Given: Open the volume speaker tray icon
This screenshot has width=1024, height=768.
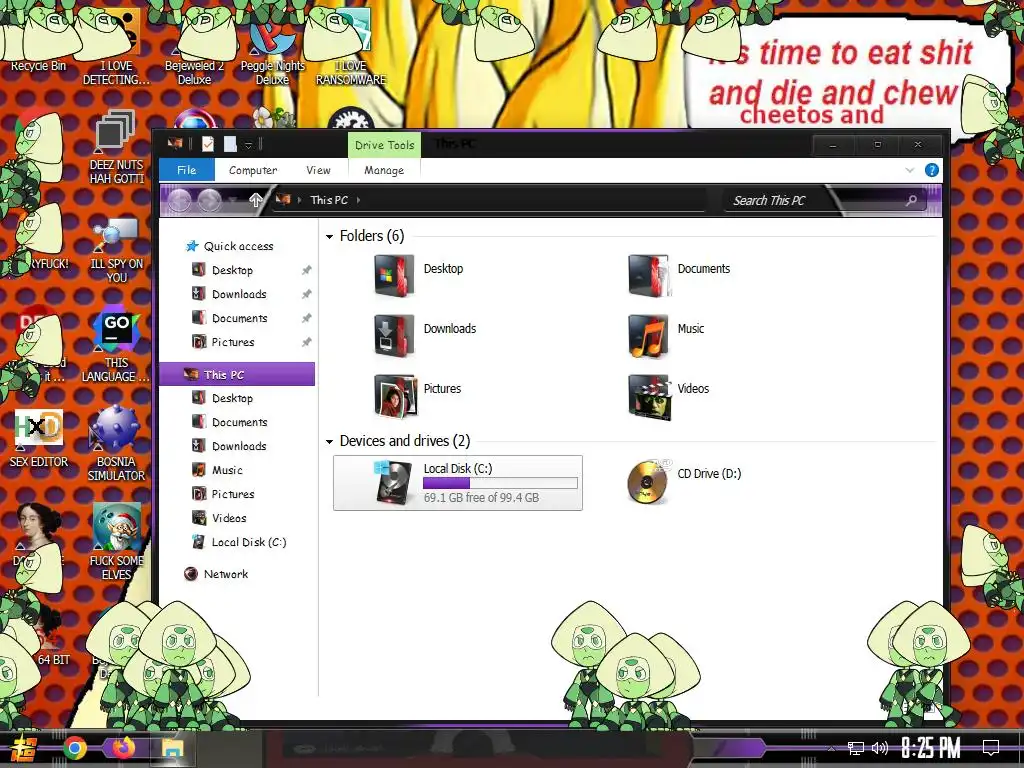Looking at the screenshot, I should (x=880, y=748).
